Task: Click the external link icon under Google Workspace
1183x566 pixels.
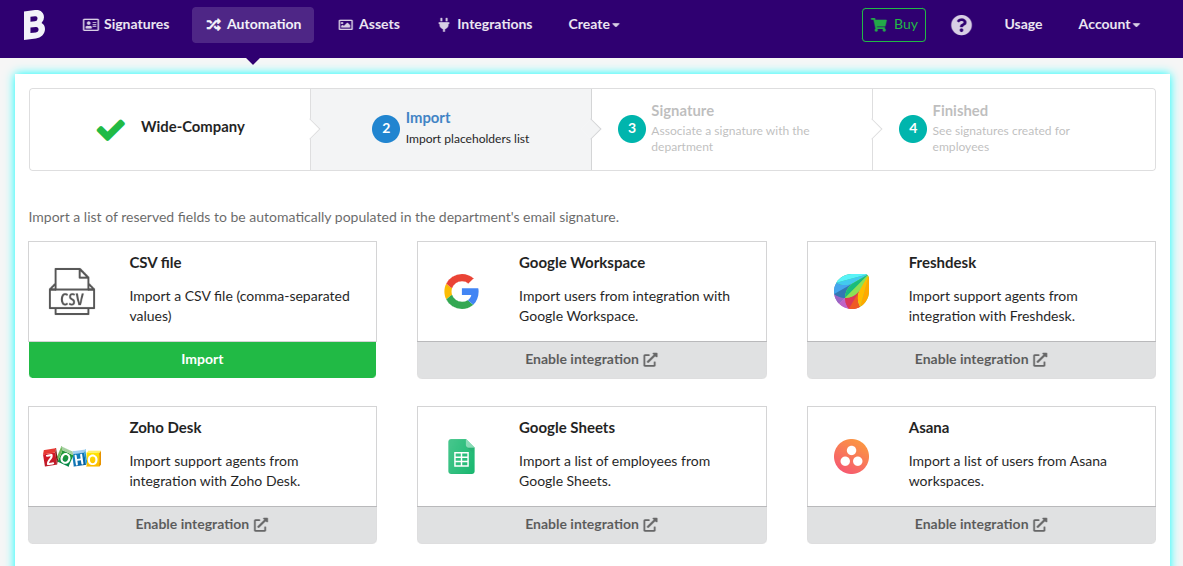Action: pyautogui.click(x=650, y=360)
